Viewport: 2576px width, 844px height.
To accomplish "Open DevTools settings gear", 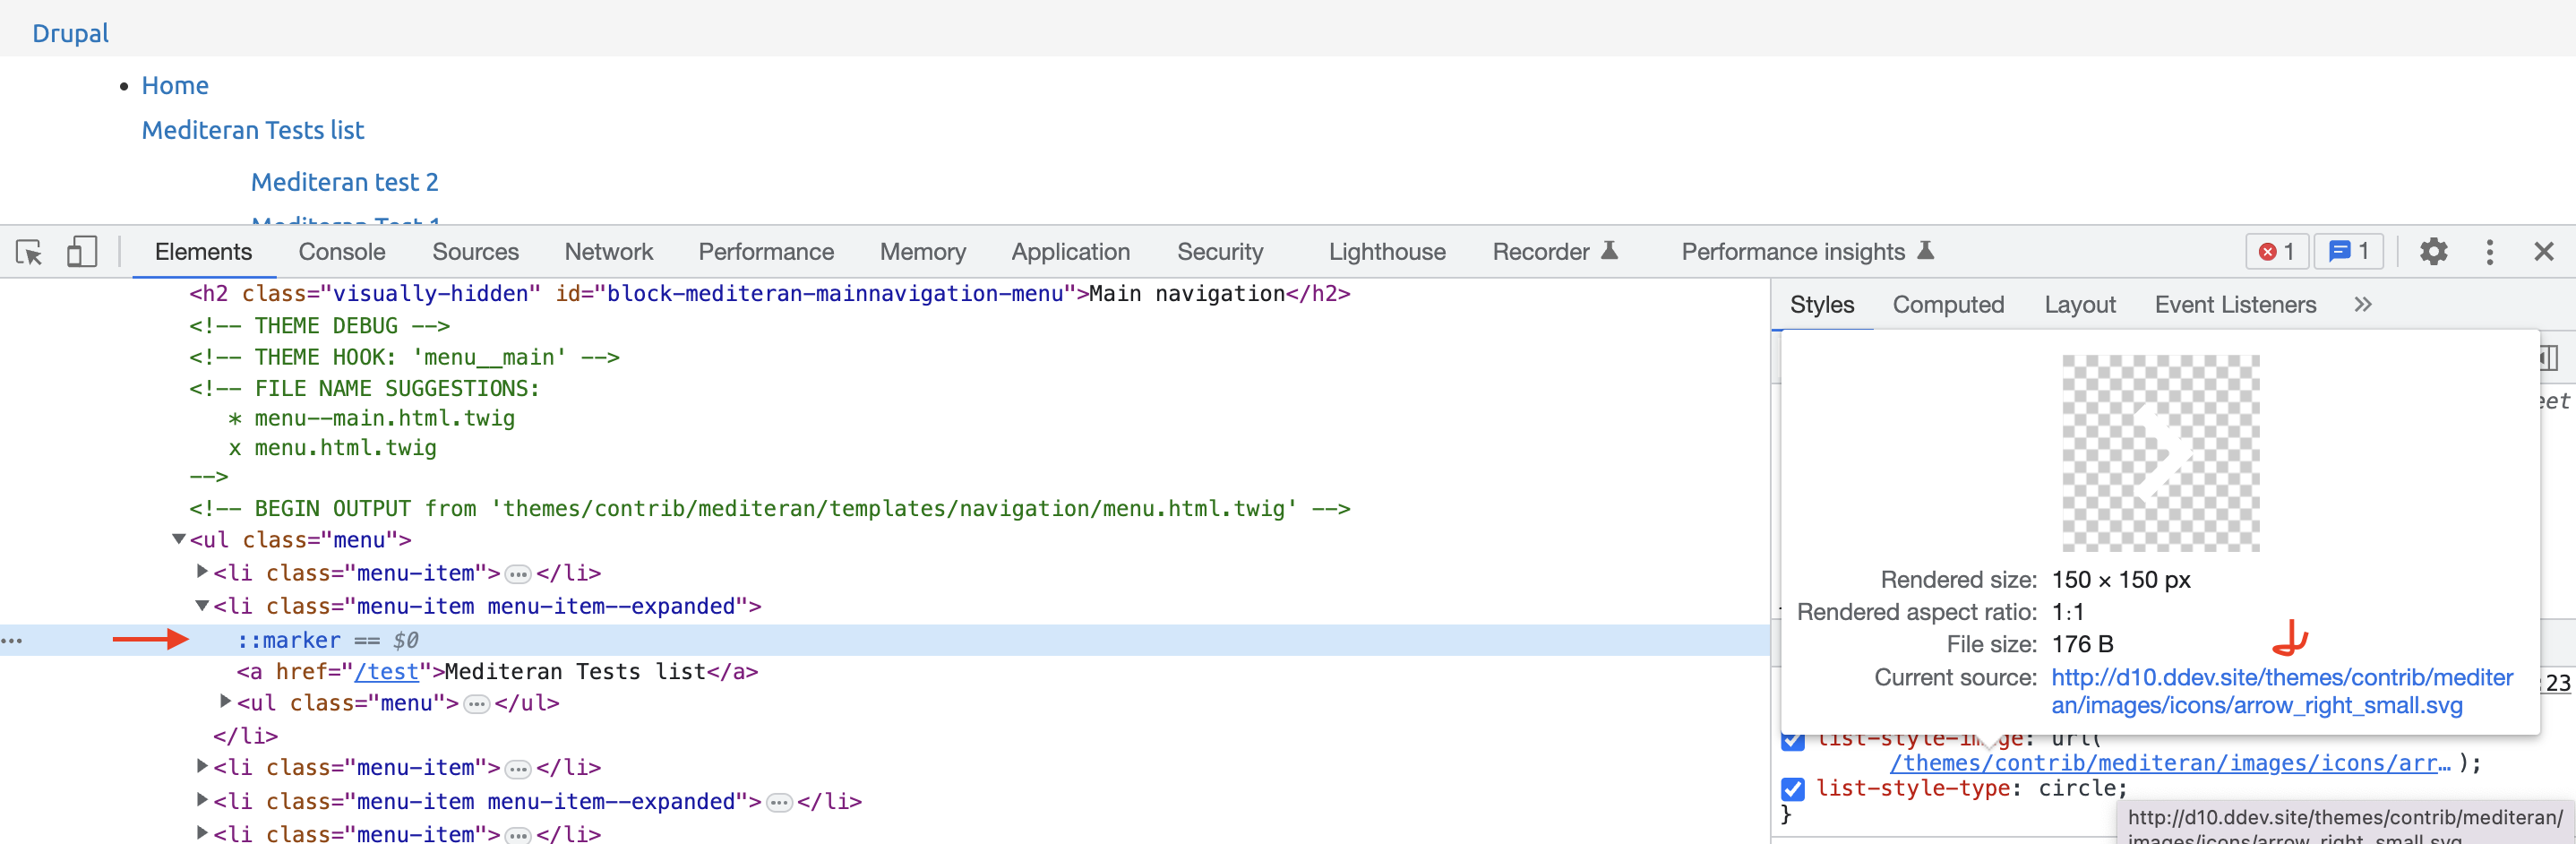I will pos(2433,252).
